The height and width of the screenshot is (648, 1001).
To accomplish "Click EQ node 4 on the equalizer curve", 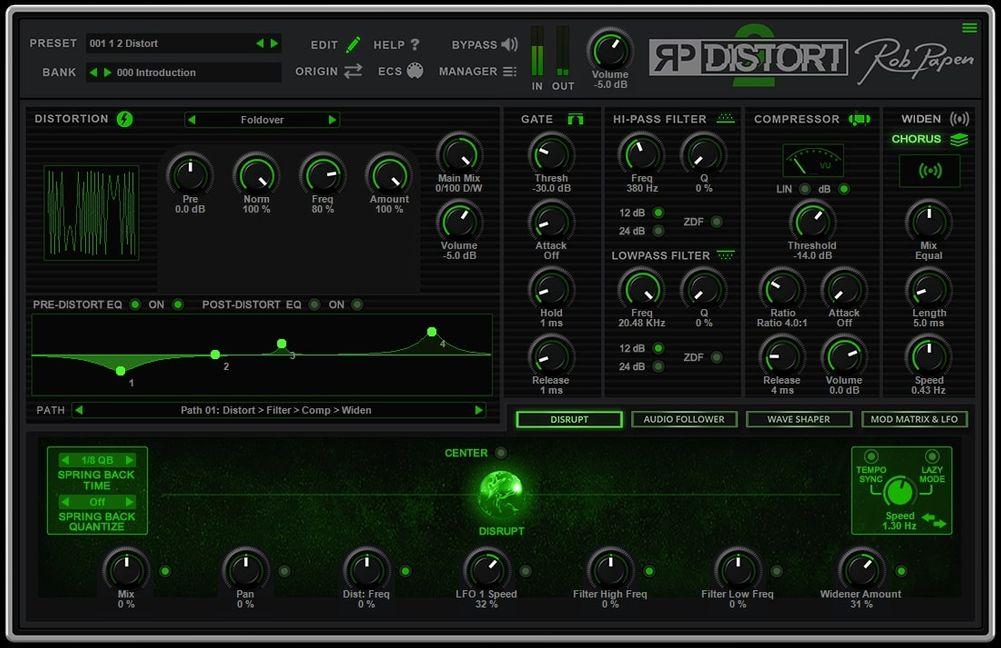I will pyautogui.click(x=431, y=329).
